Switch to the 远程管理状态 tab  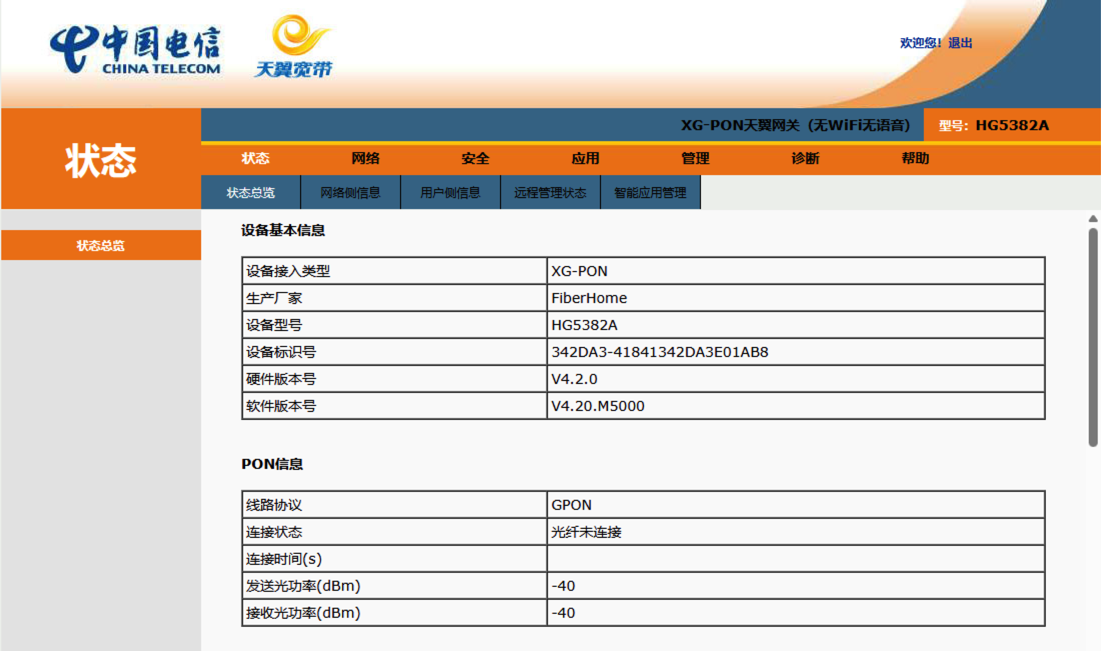coord(550,192)
